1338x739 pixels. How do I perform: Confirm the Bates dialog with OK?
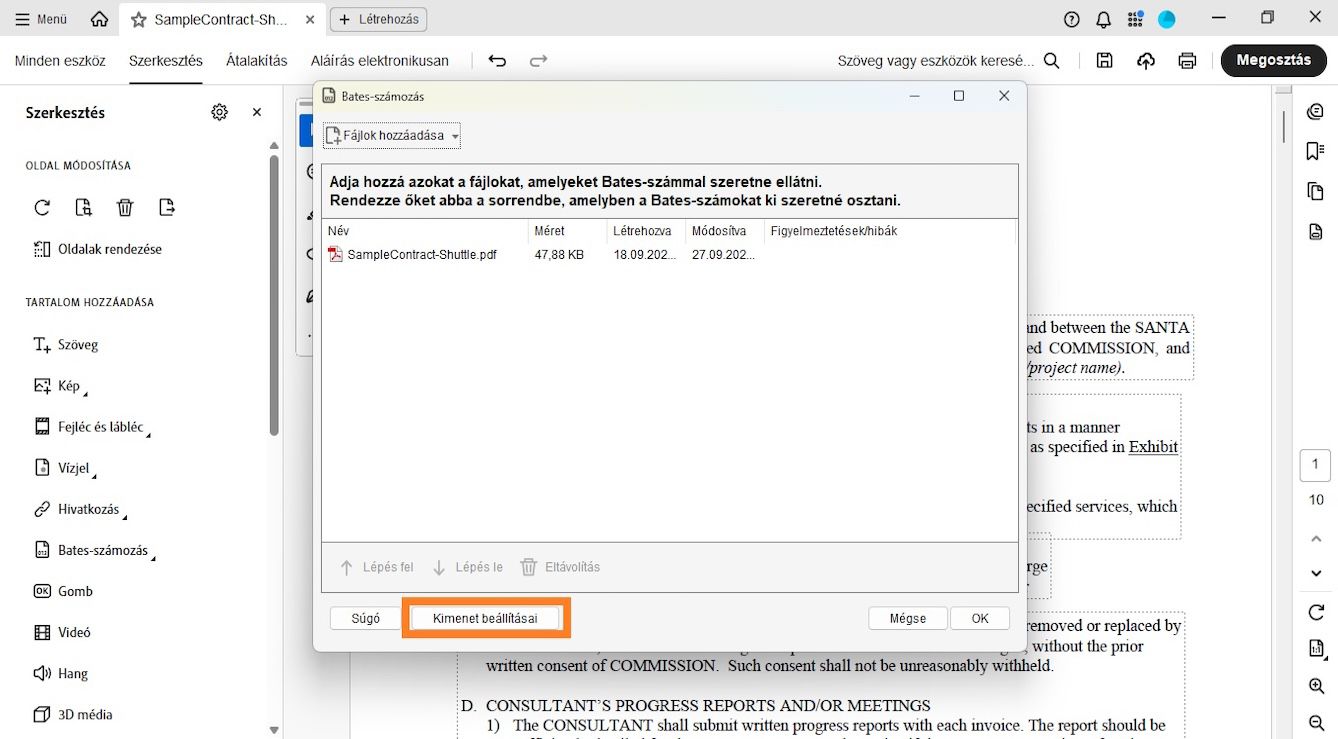pos(980,619)
